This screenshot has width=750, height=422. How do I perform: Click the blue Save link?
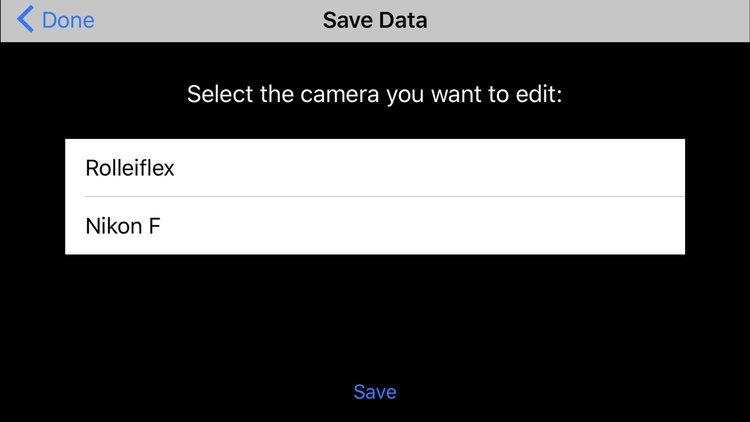pos(375,392)
